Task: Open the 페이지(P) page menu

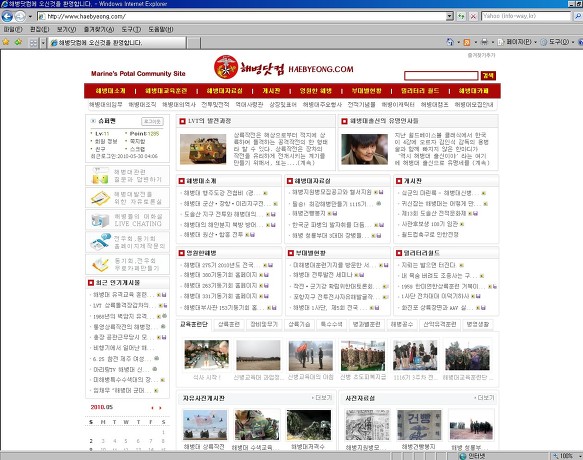Action: click(x=517, y=42)
